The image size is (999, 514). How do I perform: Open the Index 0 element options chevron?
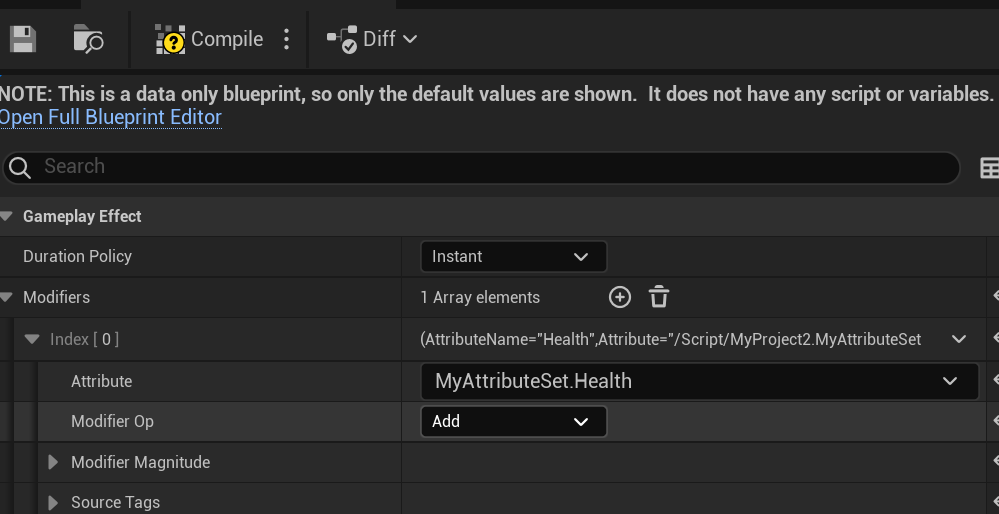tap(959, 339)
